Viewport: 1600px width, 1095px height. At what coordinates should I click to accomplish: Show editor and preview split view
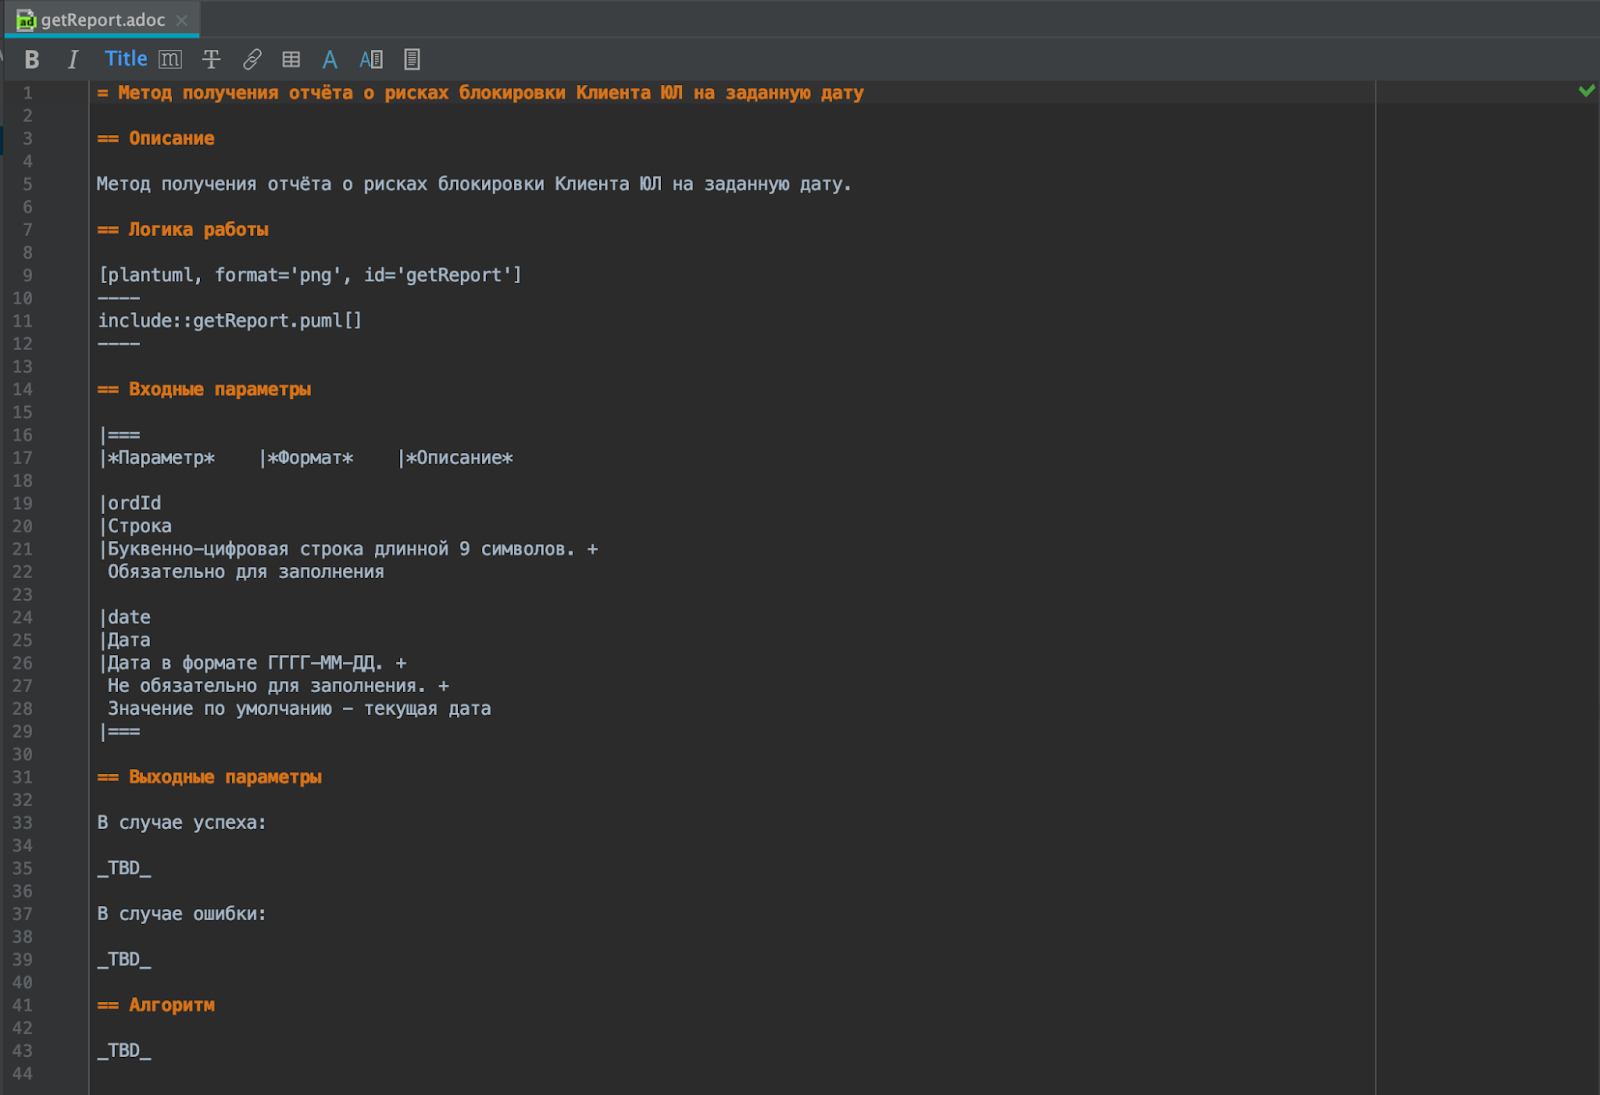[371, 60]
